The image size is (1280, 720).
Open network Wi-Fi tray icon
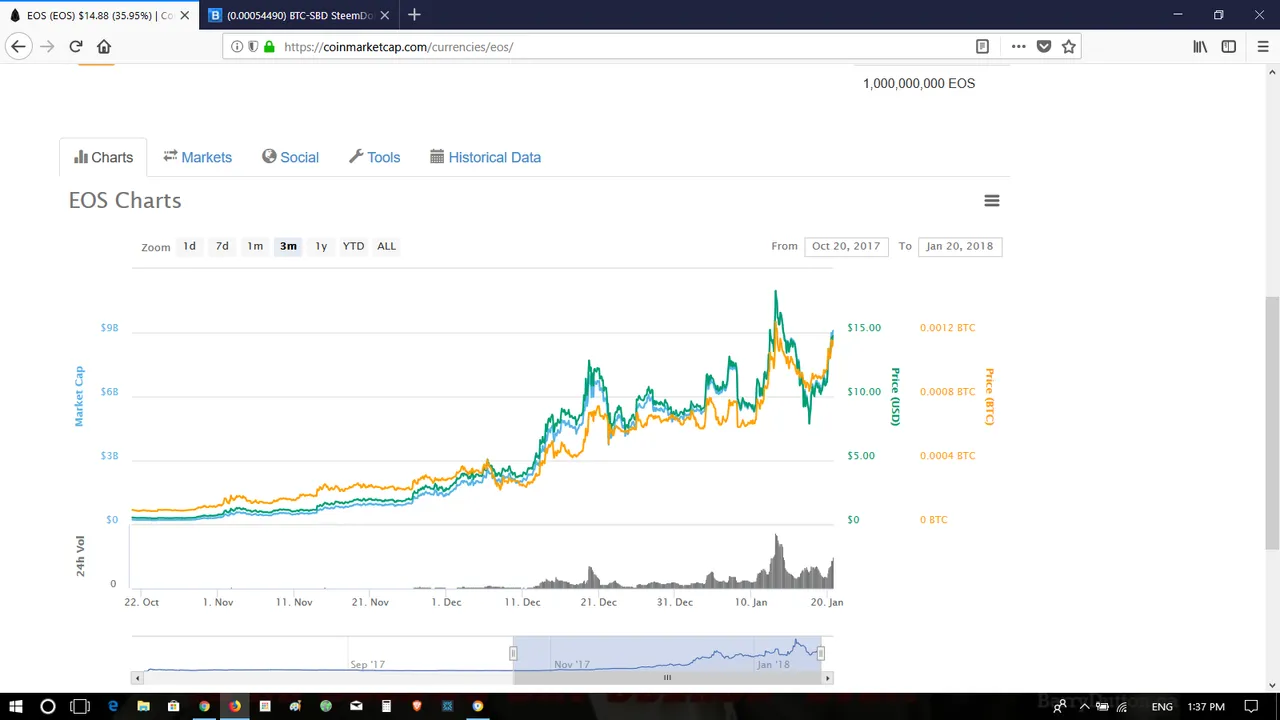1122,707
